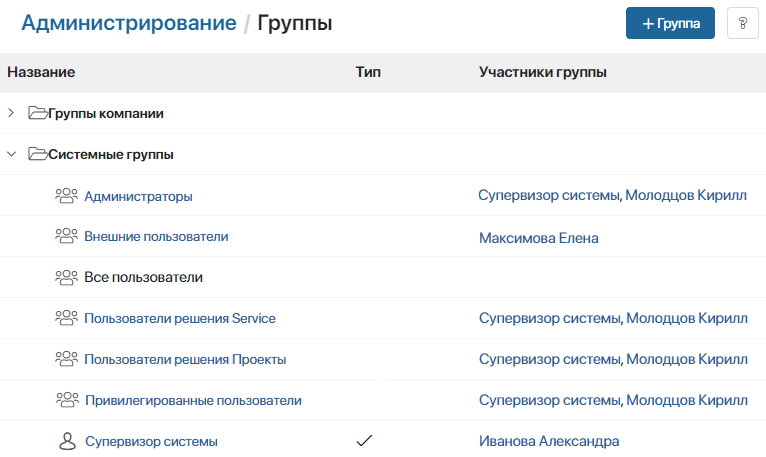
Task: Click the Группы компании folder name
Action: pos(106,113)
